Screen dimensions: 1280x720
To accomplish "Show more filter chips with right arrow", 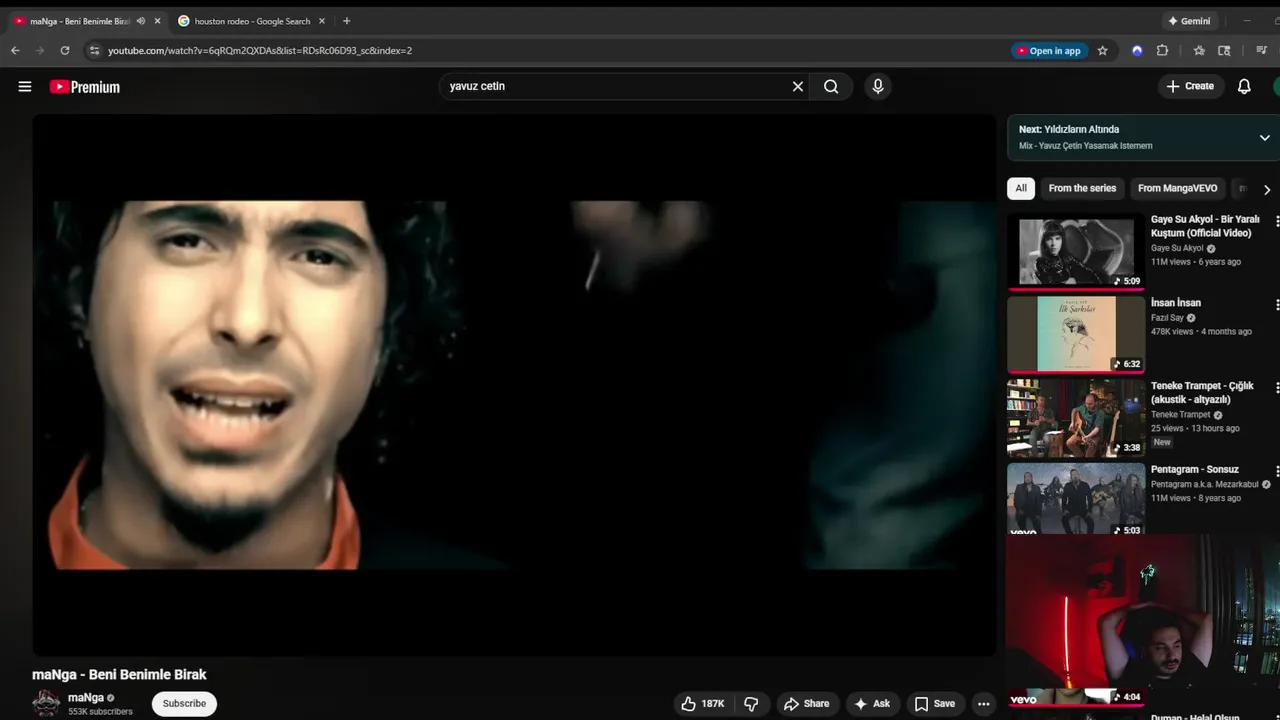I will coord(1267,189).
